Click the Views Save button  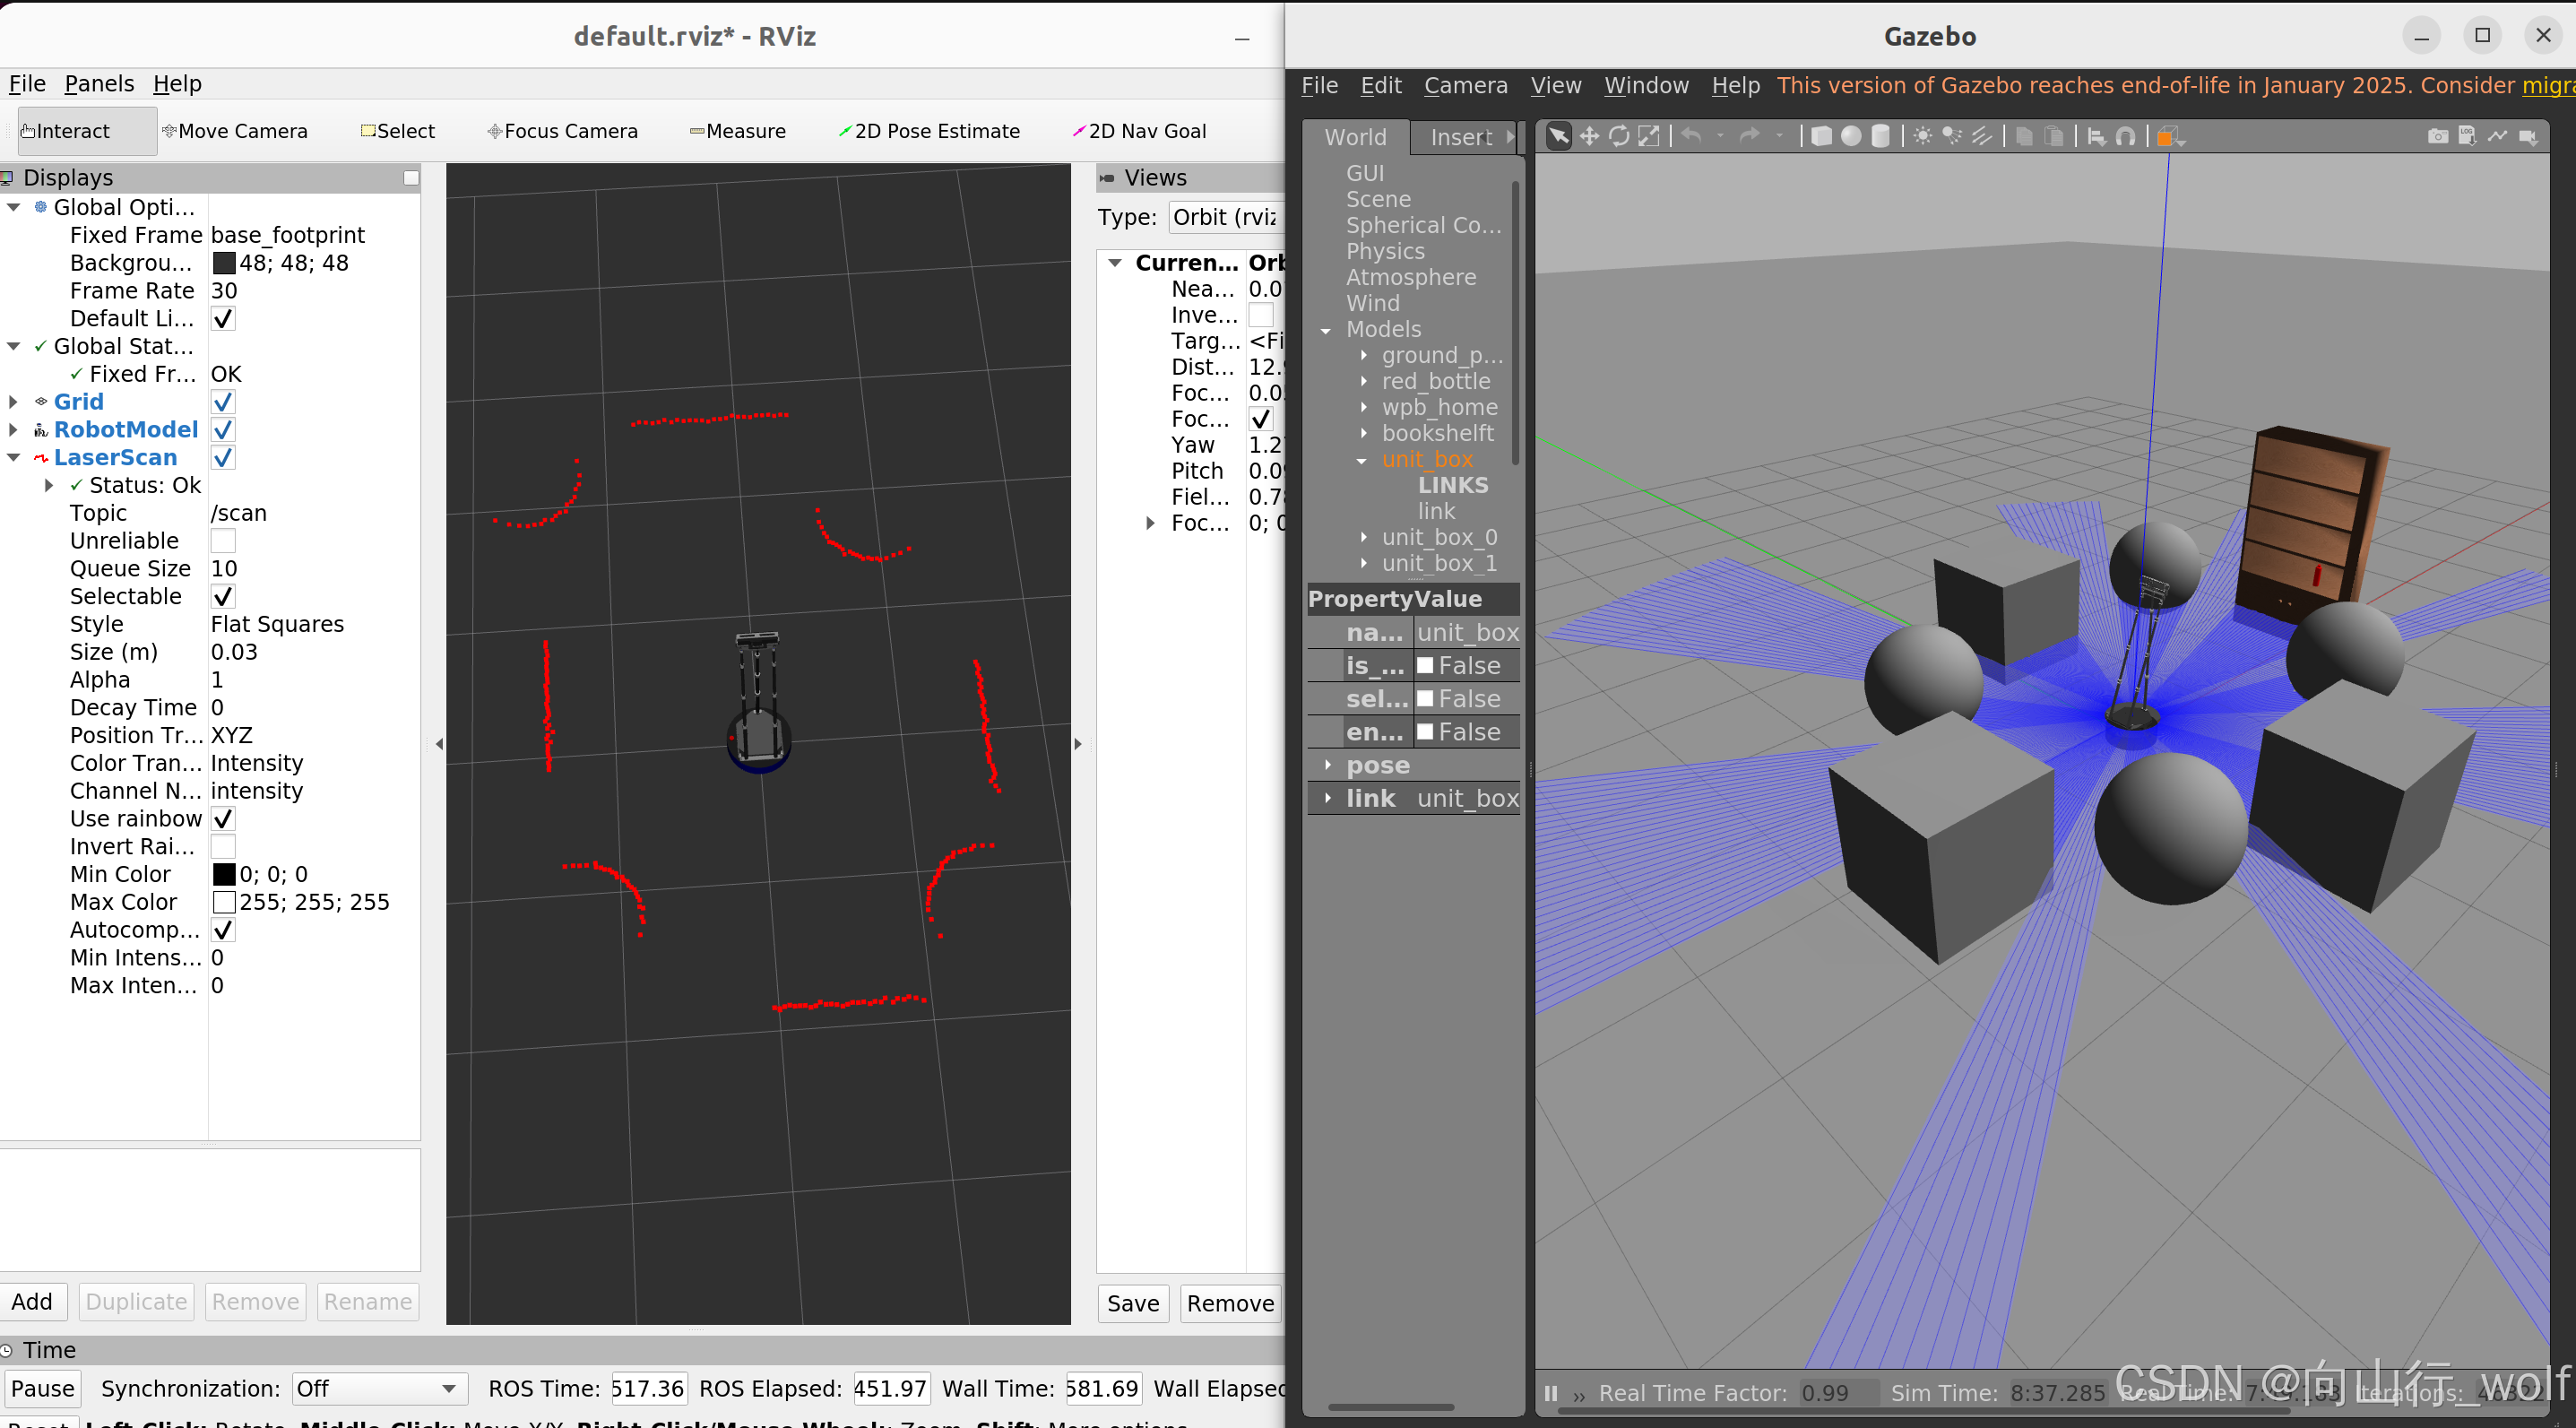point(1133,1304)
